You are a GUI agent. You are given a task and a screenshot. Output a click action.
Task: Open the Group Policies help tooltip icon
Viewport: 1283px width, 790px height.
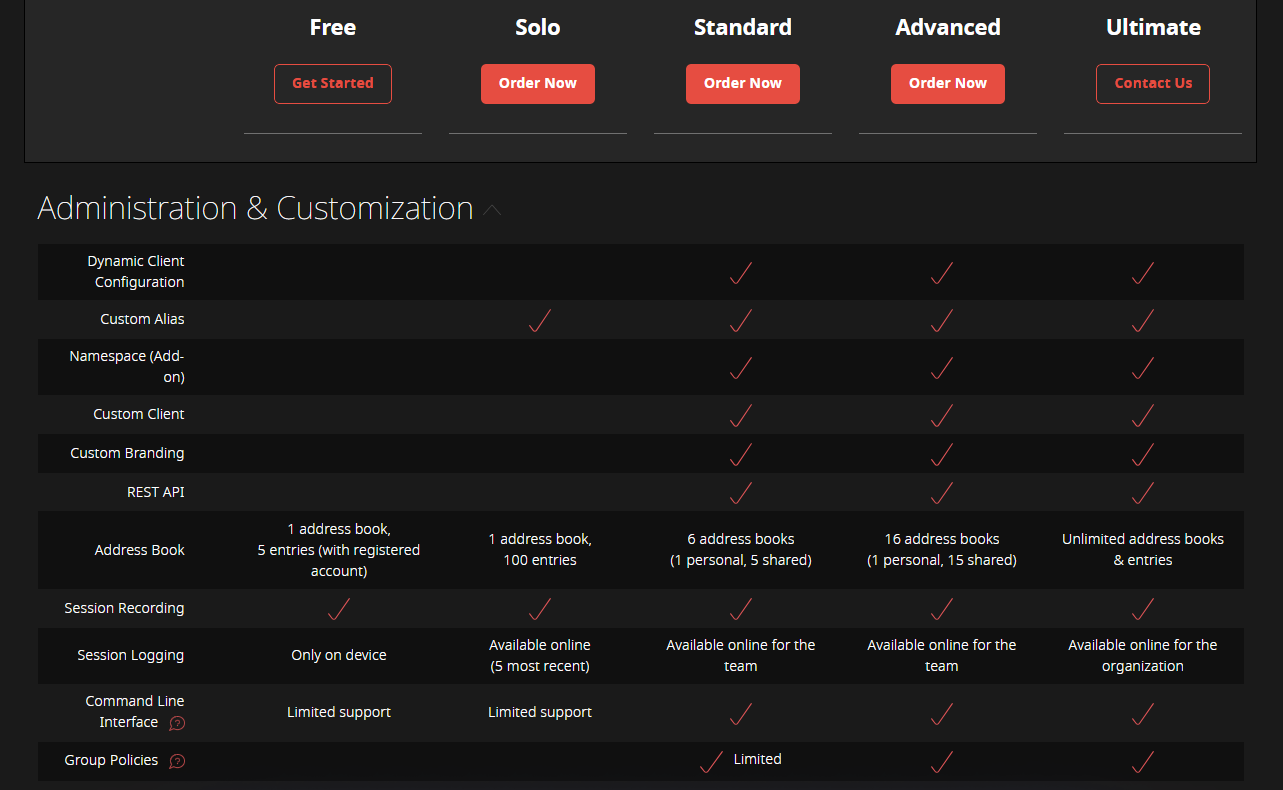[177, 761]
